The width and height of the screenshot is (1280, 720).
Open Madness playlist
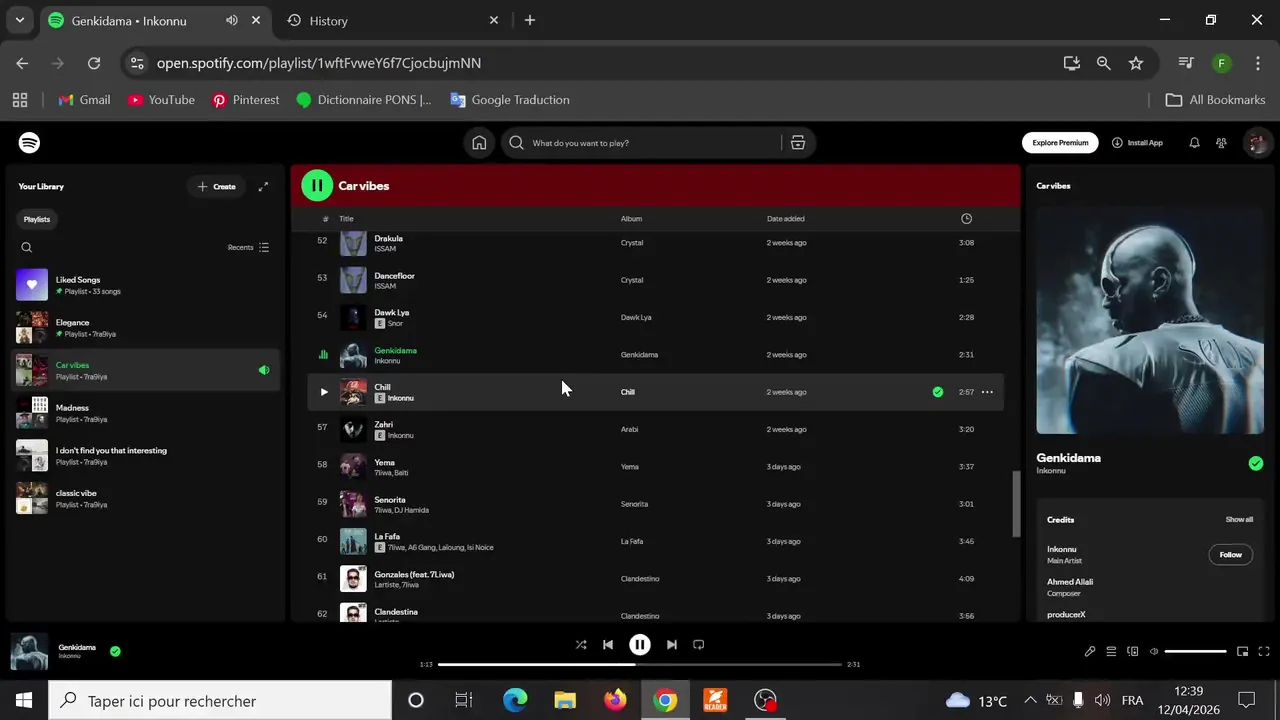point(145,413)
